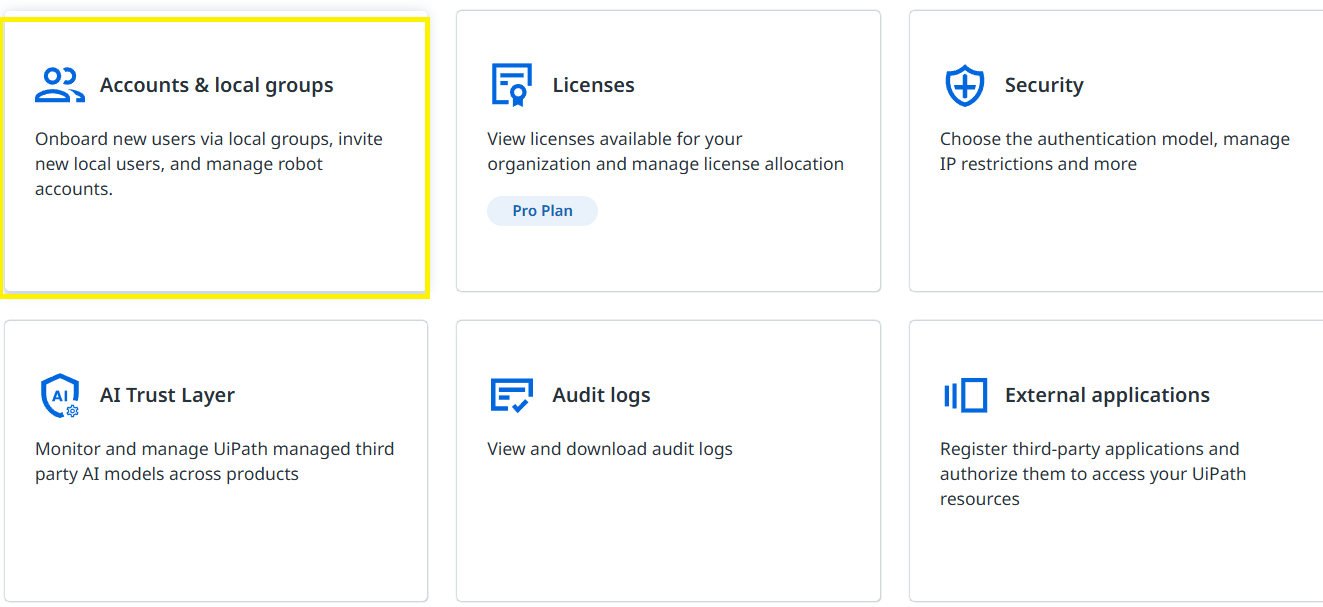Click the Pro Plan badge

pyautogui.click(x=542, y=211)
